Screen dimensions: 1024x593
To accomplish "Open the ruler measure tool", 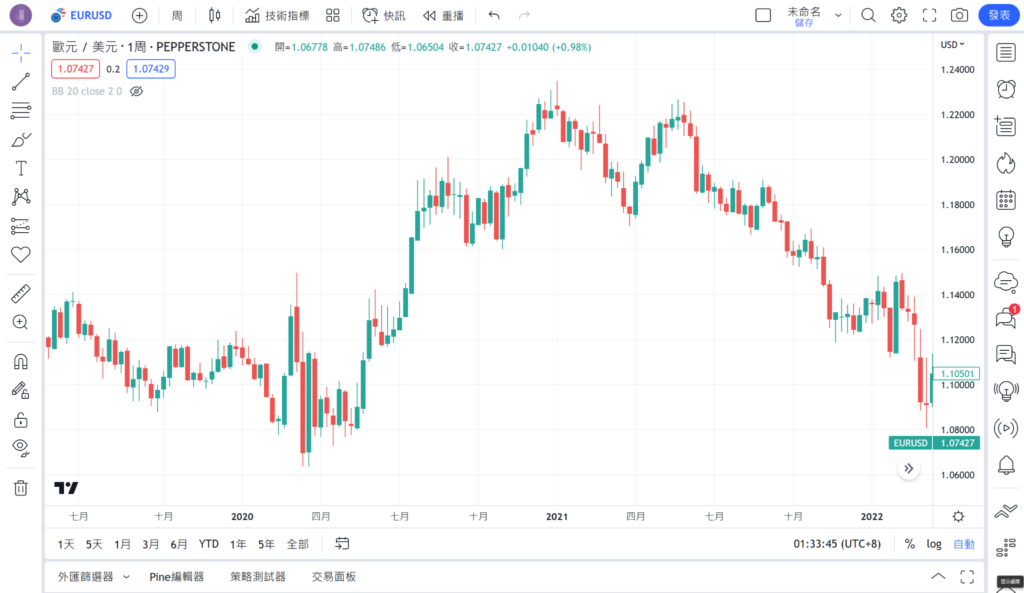I will tap(20, 294).
